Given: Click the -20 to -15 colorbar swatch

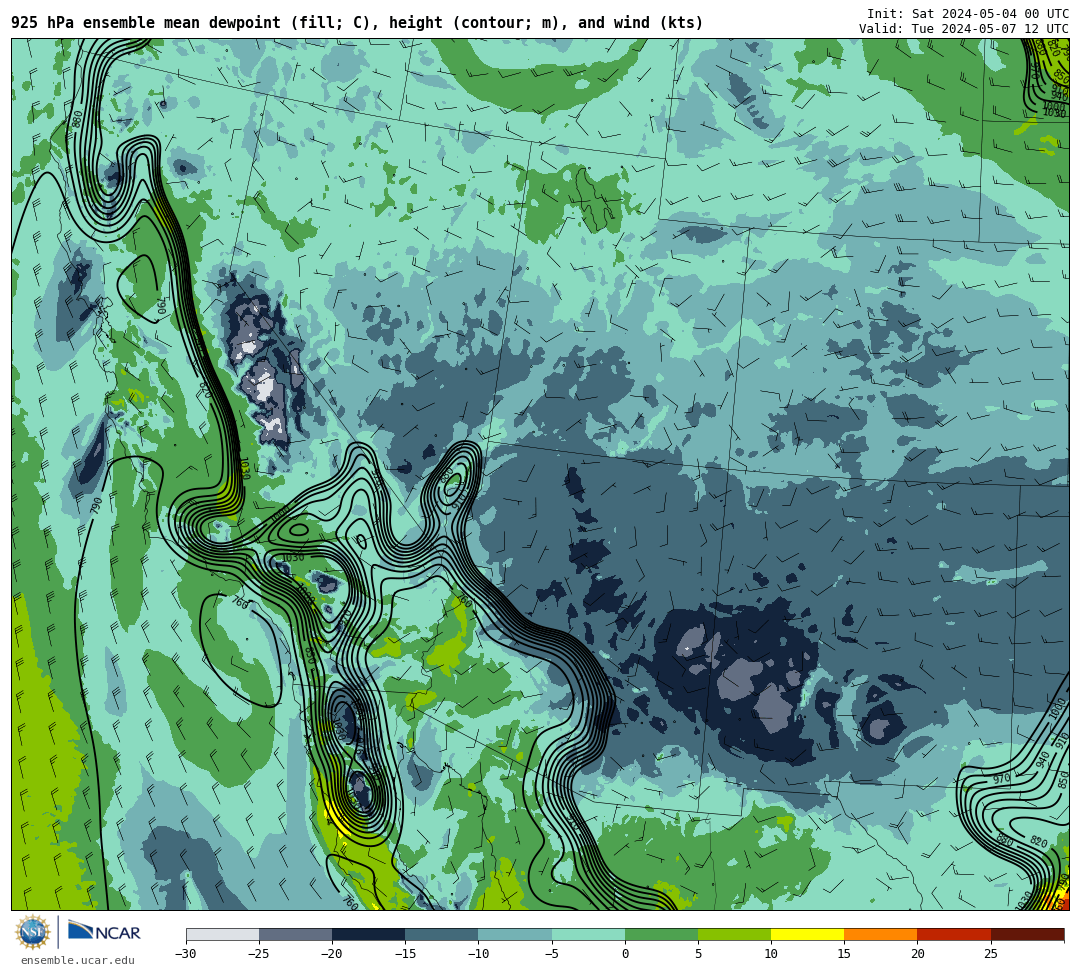Looking at the screenshot, I should (x=368, y=934).
